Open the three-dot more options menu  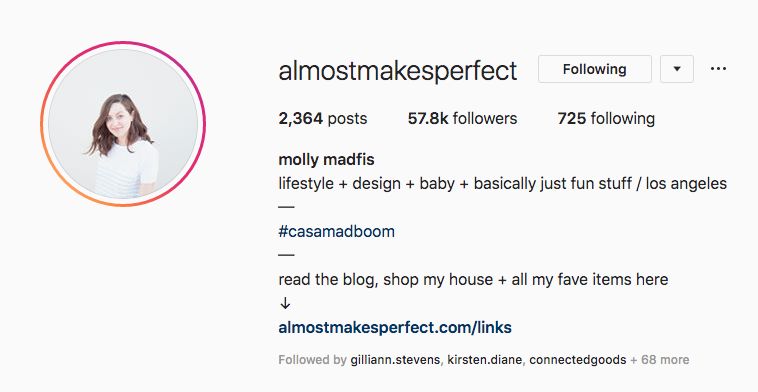[x=718, y=69]
